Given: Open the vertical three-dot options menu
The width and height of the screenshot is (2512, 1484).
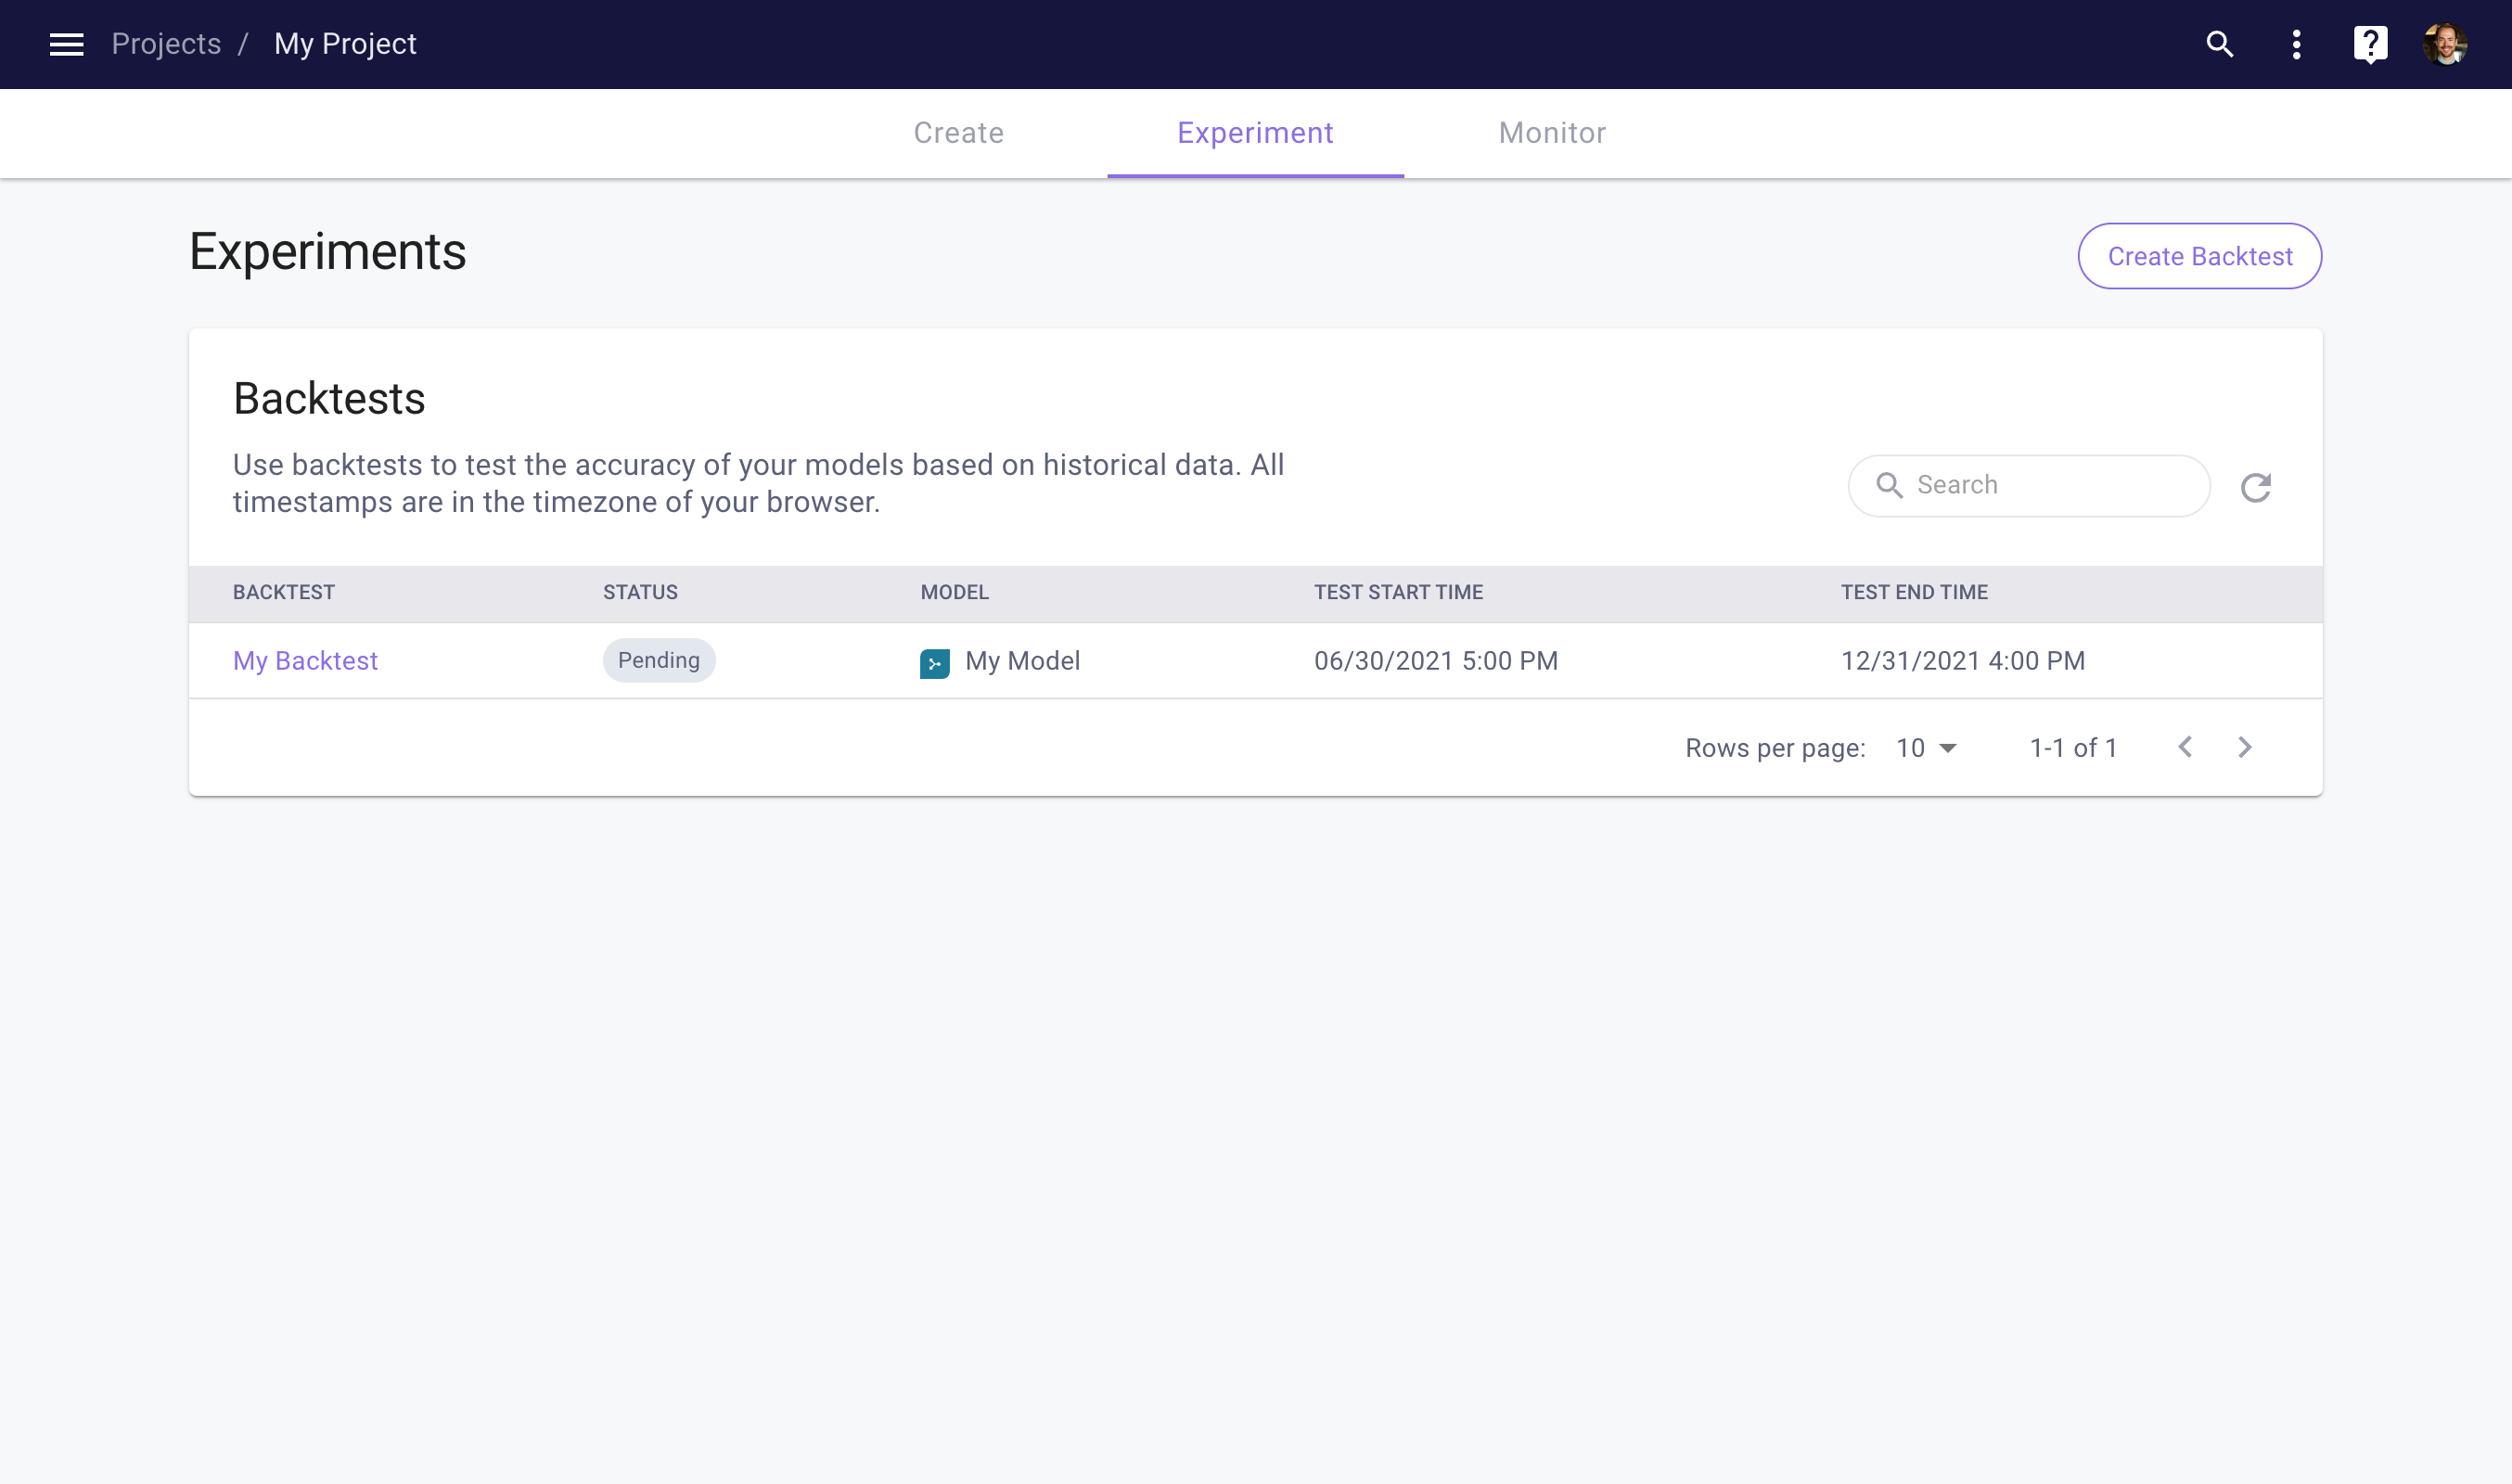Looking at the screenshot, I should tap(2296, 44).
